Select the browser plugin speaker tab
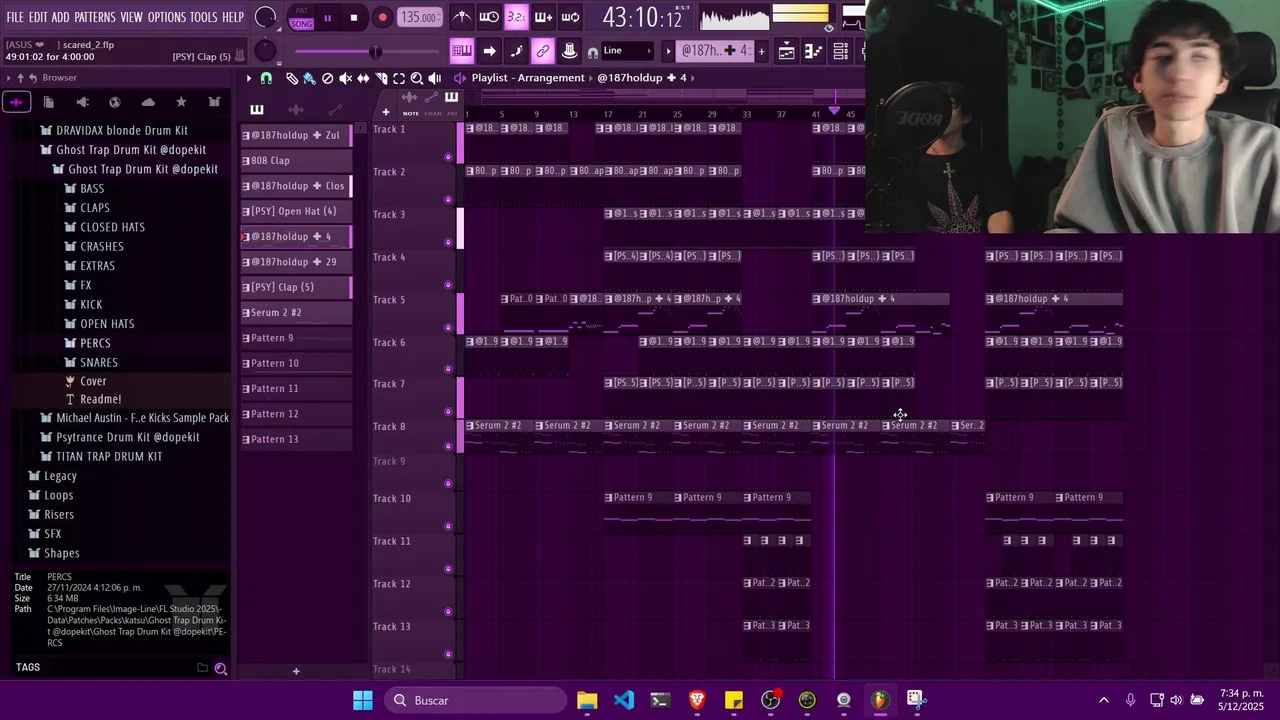 coord(82,102)
